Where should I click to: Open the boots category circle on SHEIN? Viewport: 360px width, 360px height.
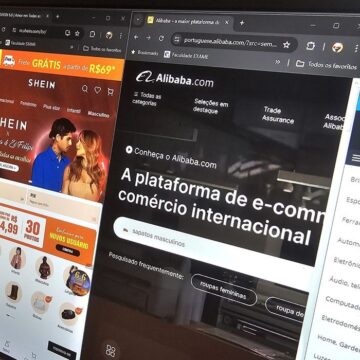[13, 292]
